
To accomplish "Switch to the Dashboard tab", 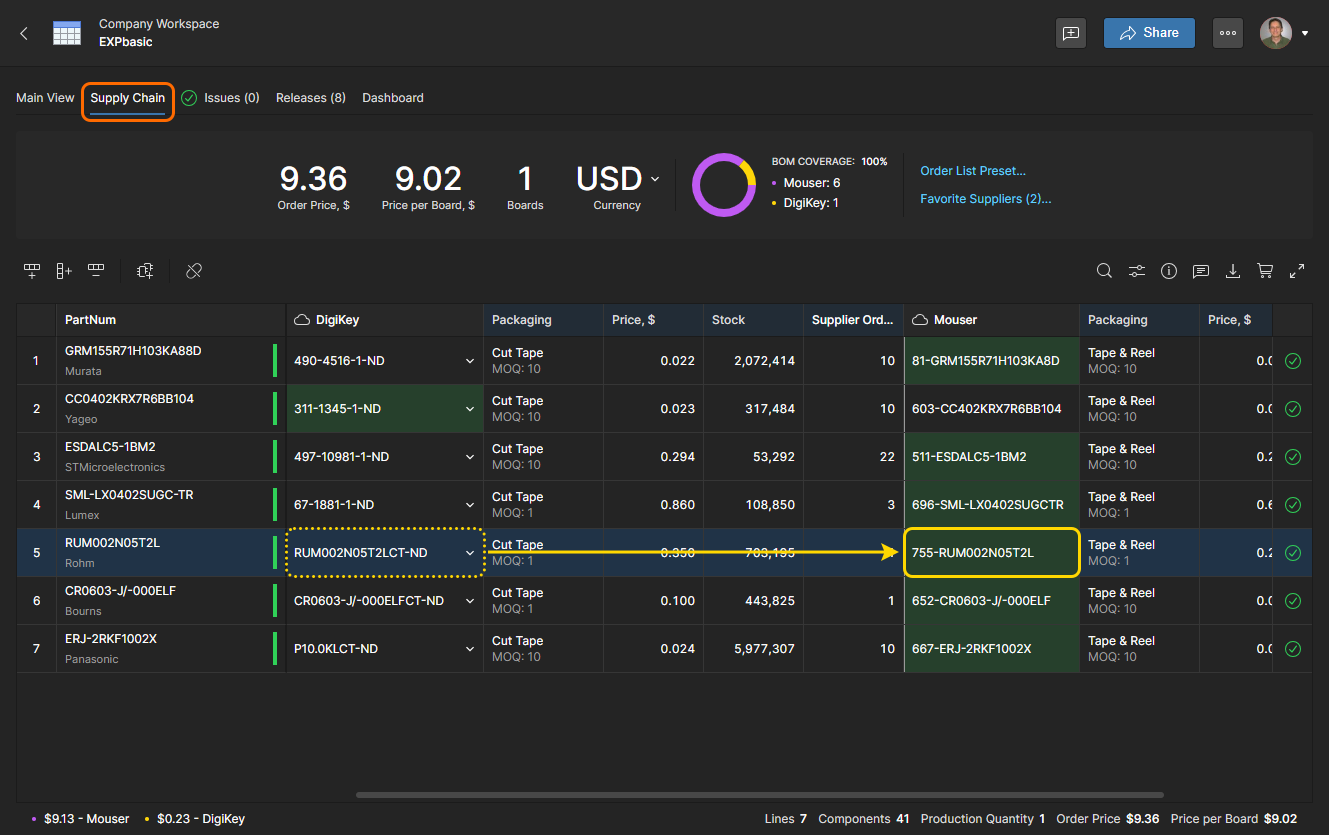I will click(x=392, y=98).
